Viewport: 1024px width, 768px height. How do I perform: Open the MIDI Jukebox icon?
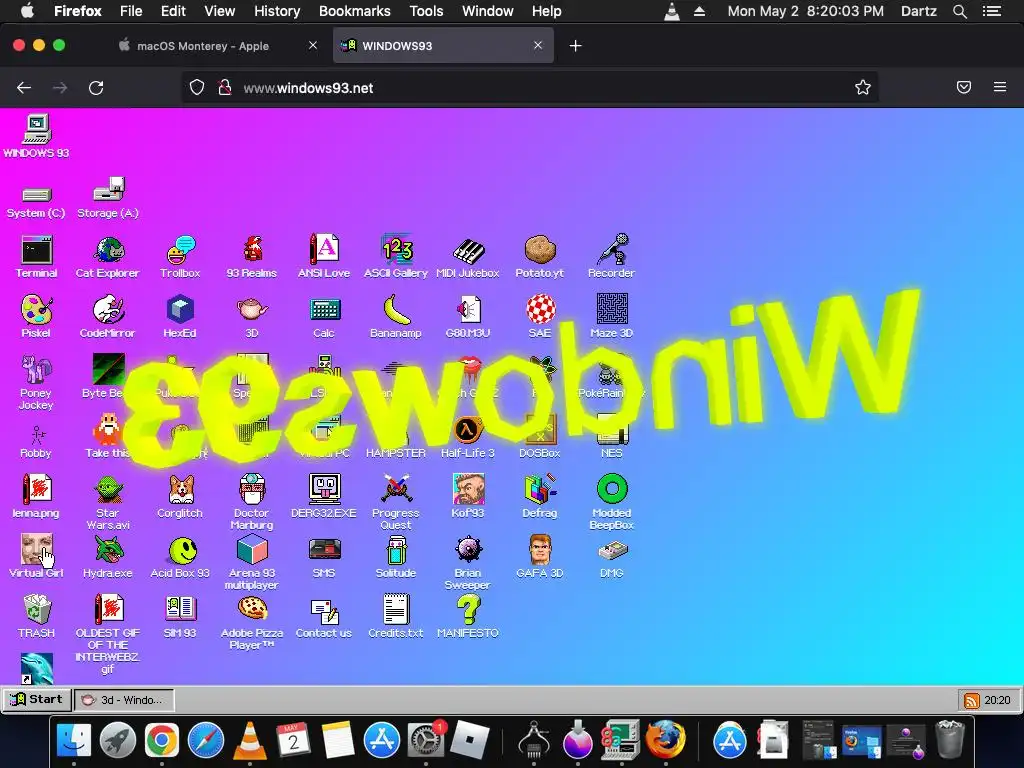click(x=468, y=250)
